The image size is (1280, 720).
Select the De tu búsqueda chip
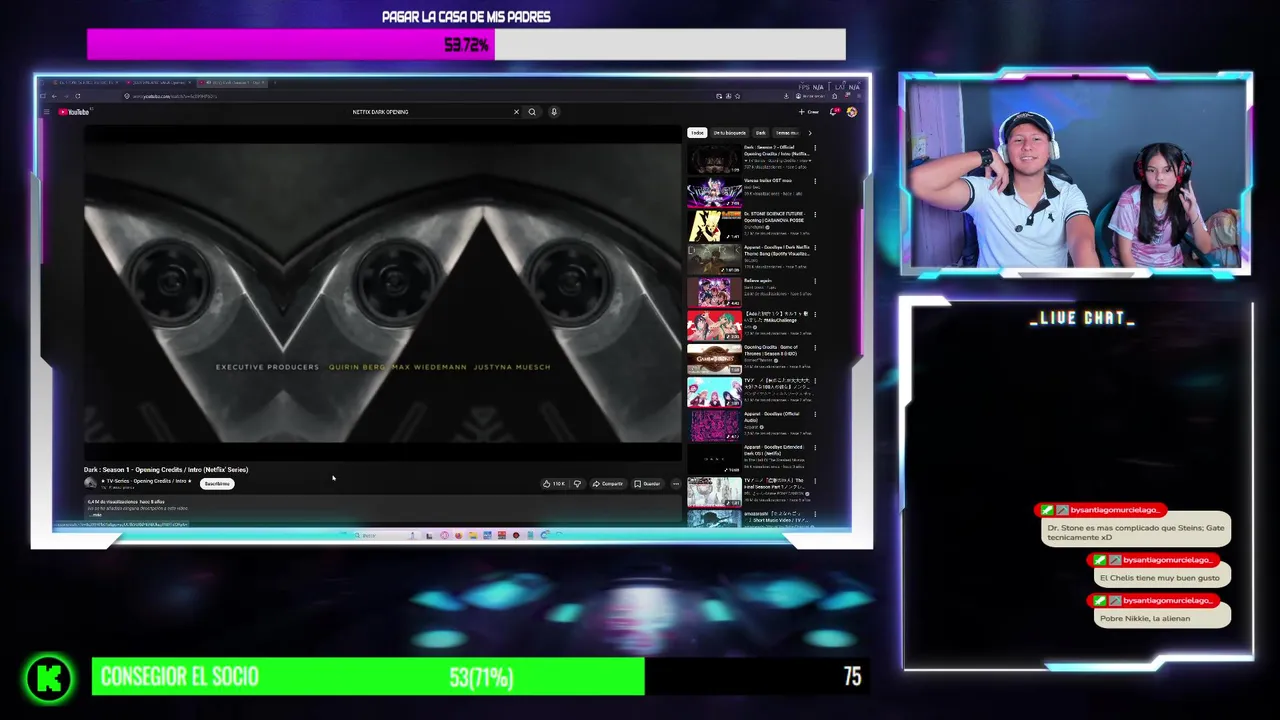tap(729, 132)
